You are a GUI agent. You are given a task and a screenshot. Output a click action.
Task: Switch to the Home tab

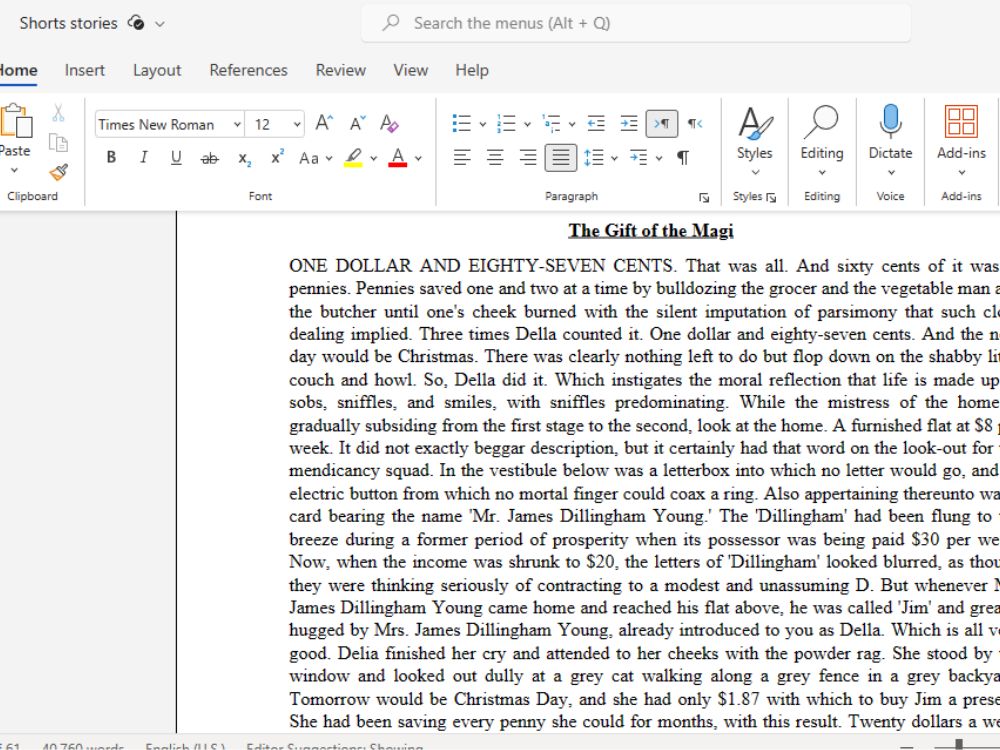pyautogui.click(x=17, y=70)
